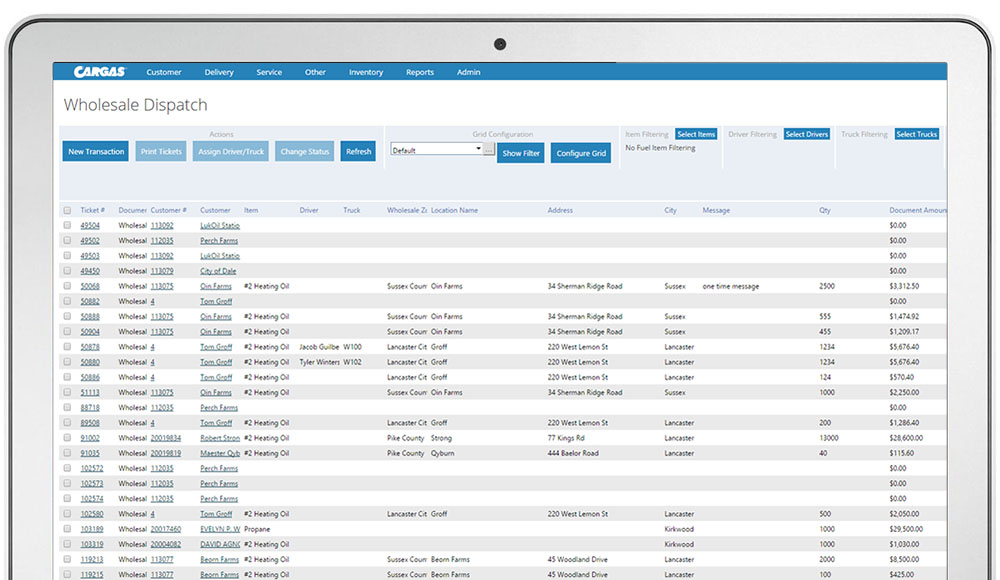The height and width of the screenshot is (580, 1000).
Task: Click Select Trucks for truck filtering
Action: click(x=916, y=134)
